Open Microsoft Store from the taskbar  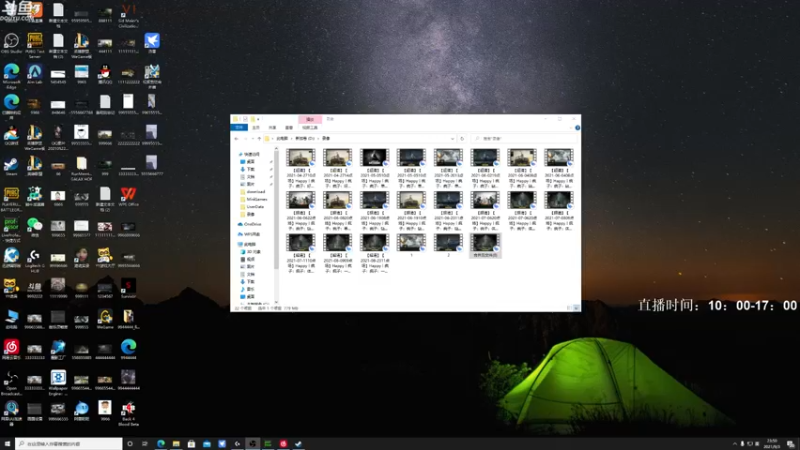(x=191, y=444)
